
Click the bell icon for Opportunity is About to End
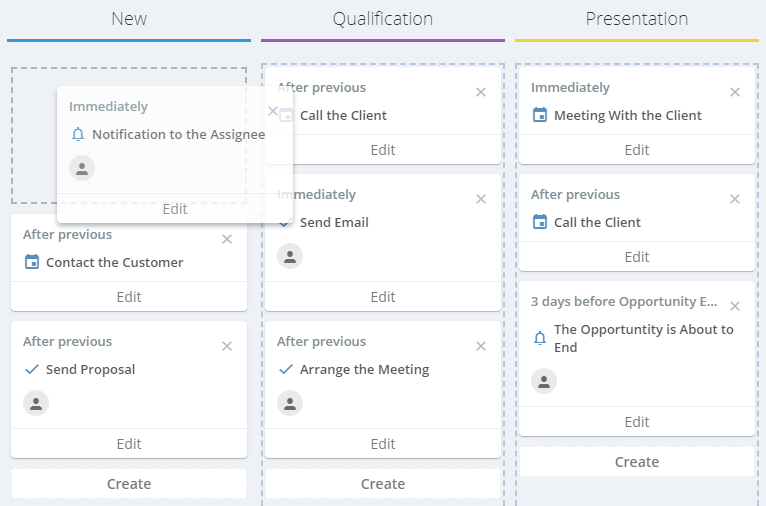[540, 338]
